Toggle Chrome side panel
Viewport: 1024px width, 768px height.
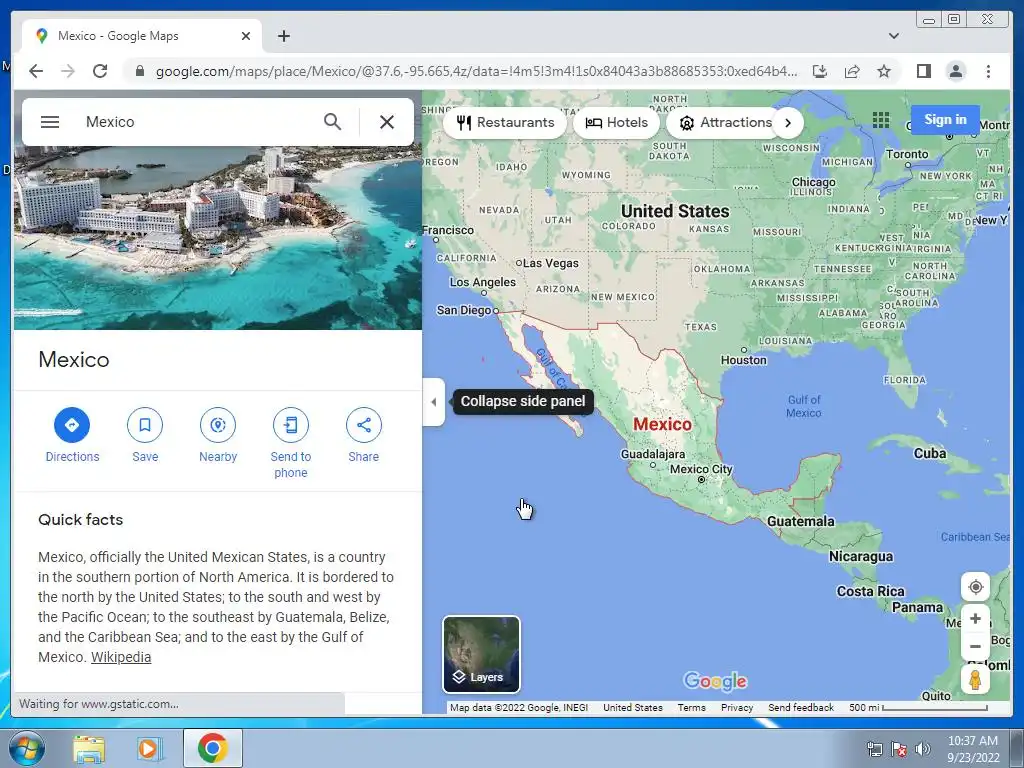click(923, 71)
